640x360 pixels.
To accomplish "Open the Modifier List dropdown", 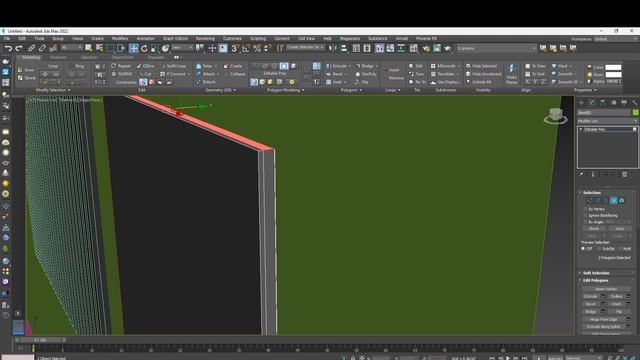I will point(607,121).
